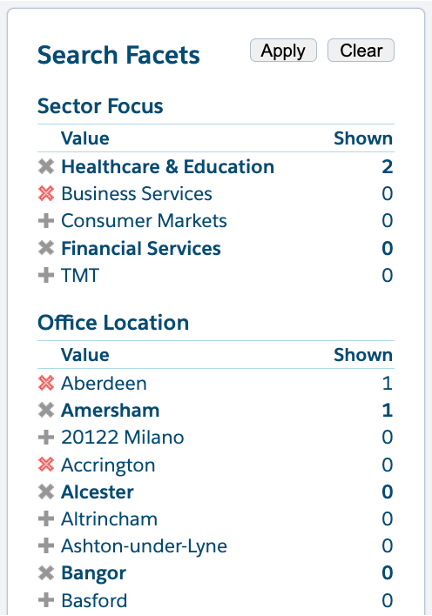Click the red X beside Accrington
This screenshot has height=616, width=432.
tap(46, 465)
